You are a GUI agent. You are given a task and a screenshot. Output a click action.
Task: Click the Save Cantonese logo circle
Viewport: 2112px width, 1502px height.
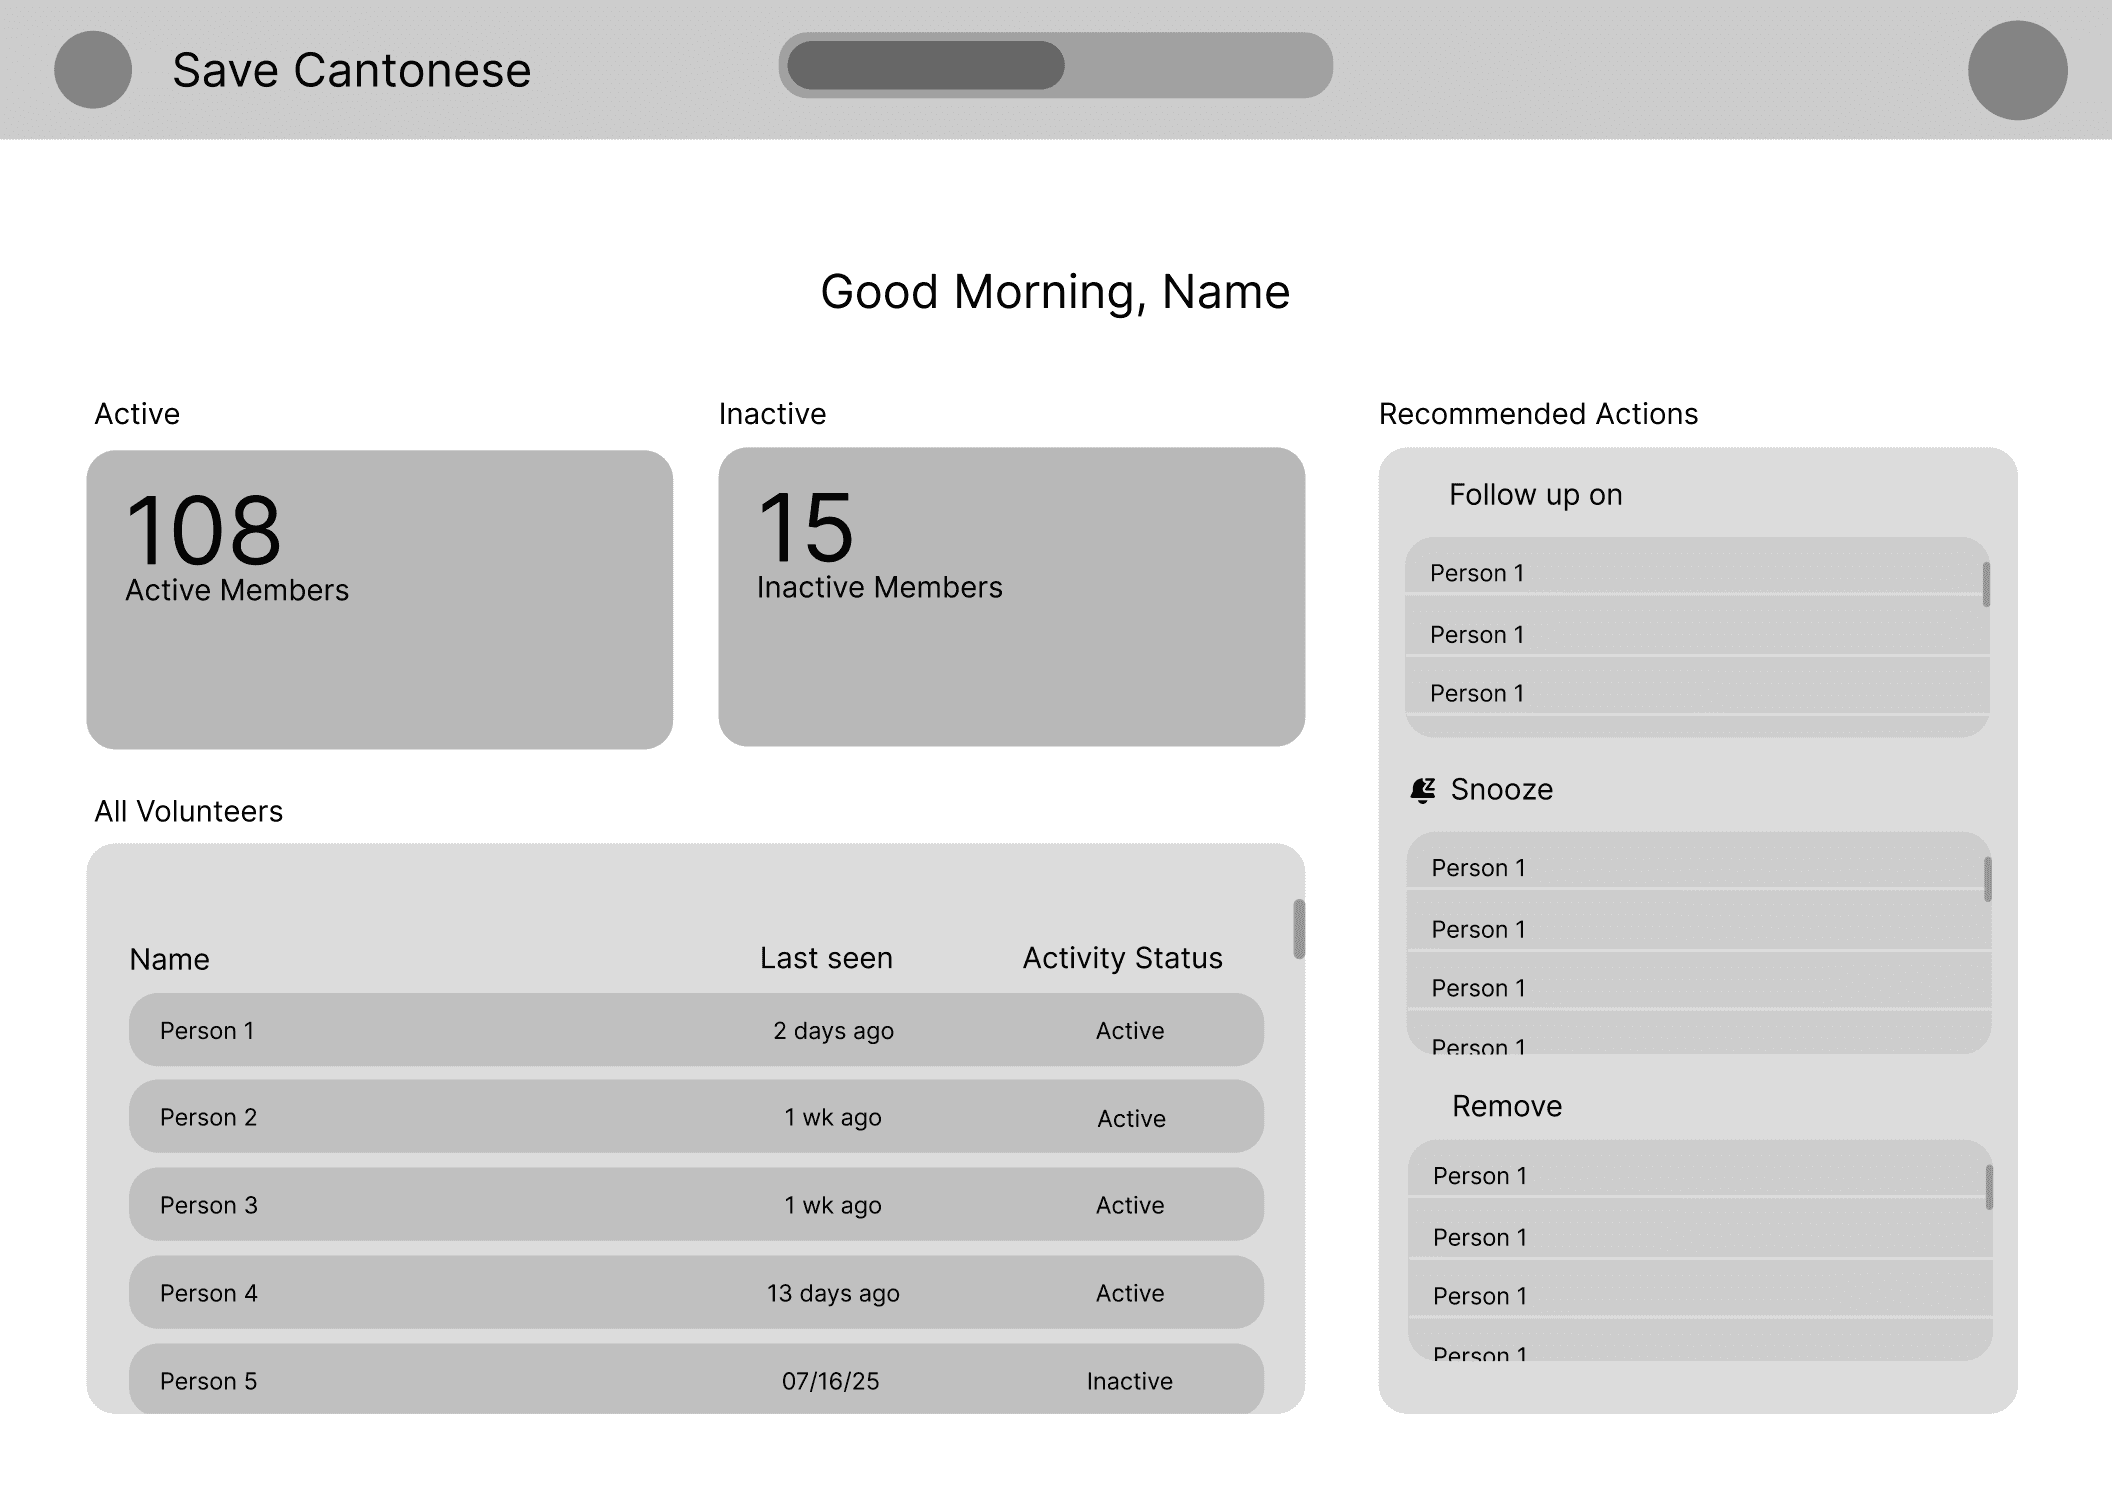point(93,70)
